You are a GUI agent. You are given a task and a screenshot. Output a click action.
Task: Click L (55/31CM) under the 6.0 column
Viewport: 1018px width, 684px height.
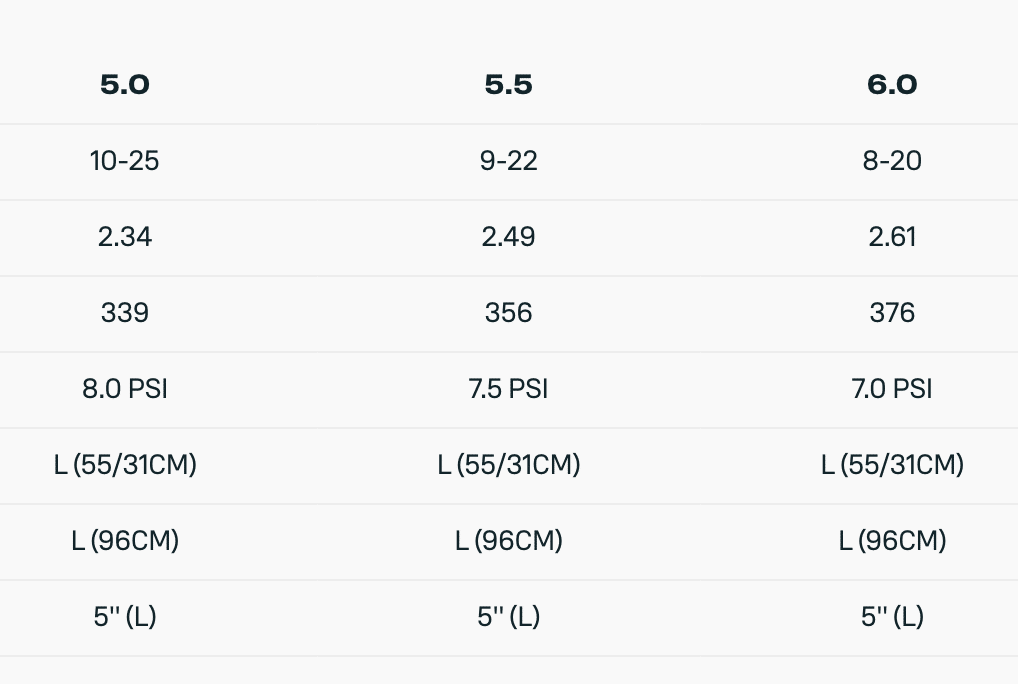(892, 465)
